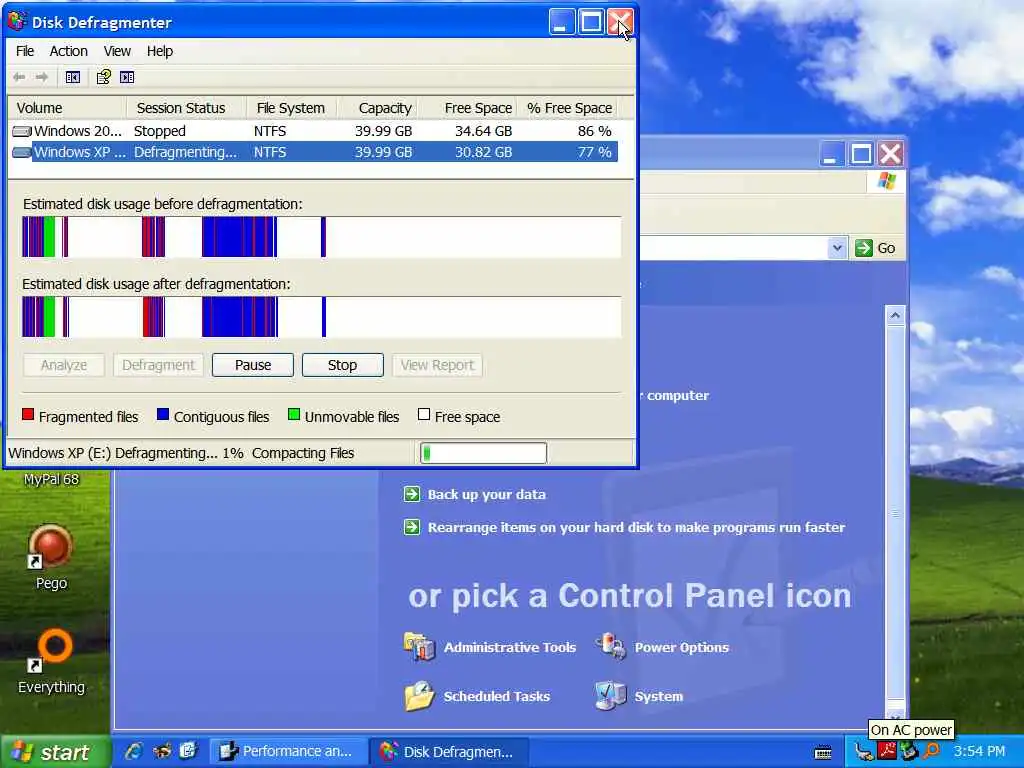The width and height of the screenshot is (1024, 768).
Task: Click the Disk Defragmen... taskbar button
Action: click(449, 752)
